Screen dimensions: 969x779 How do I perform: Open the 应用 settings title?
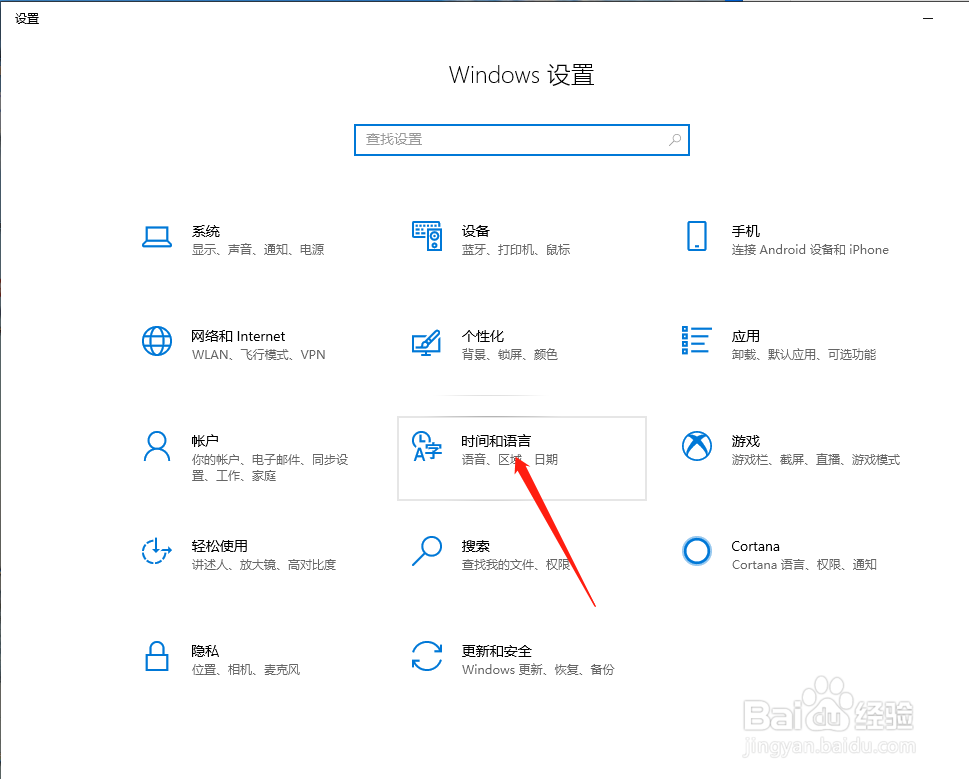(746, 336)
